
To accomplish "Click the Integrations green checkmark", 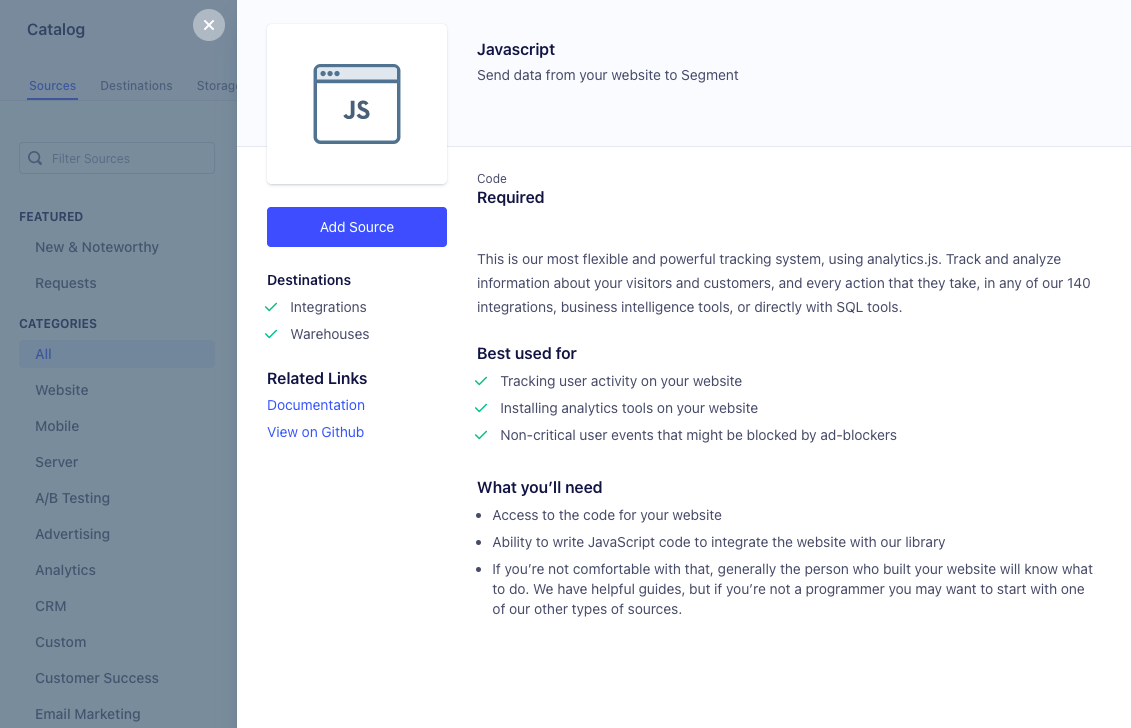I will pyautogui.click(x=271, y=307).
